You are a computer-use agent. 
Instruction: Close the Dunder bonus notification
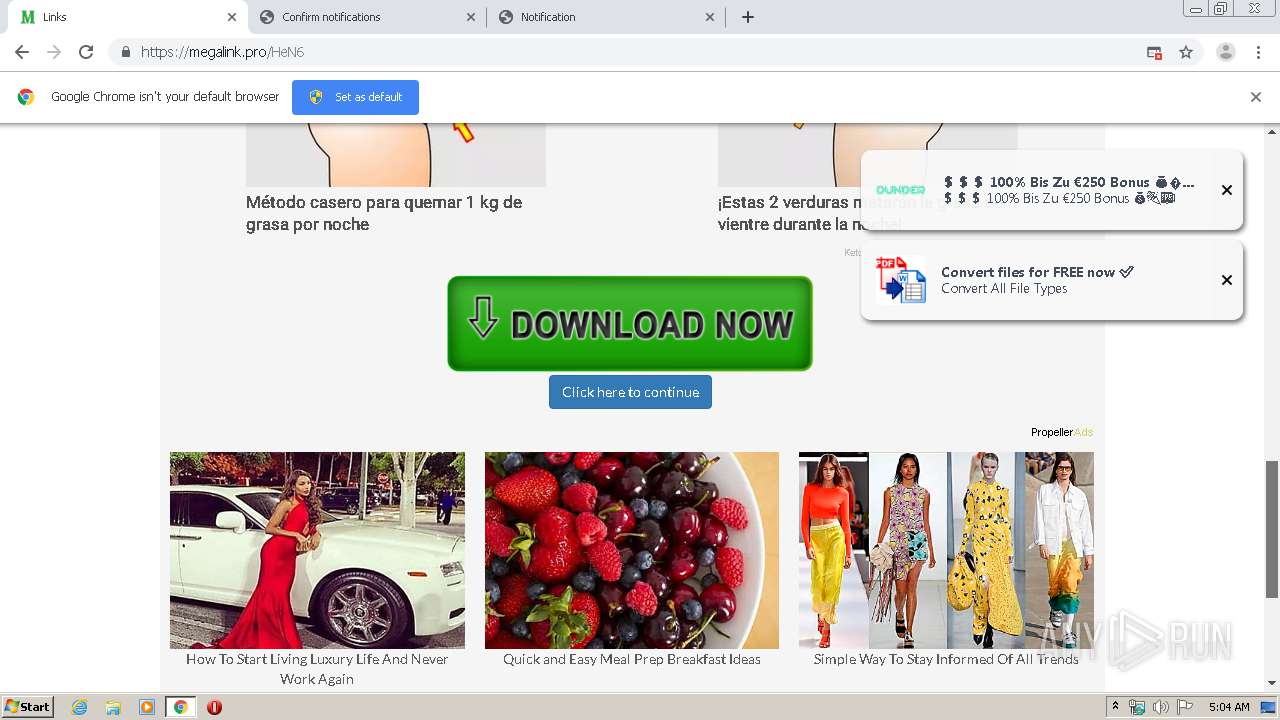(1227, 190)
